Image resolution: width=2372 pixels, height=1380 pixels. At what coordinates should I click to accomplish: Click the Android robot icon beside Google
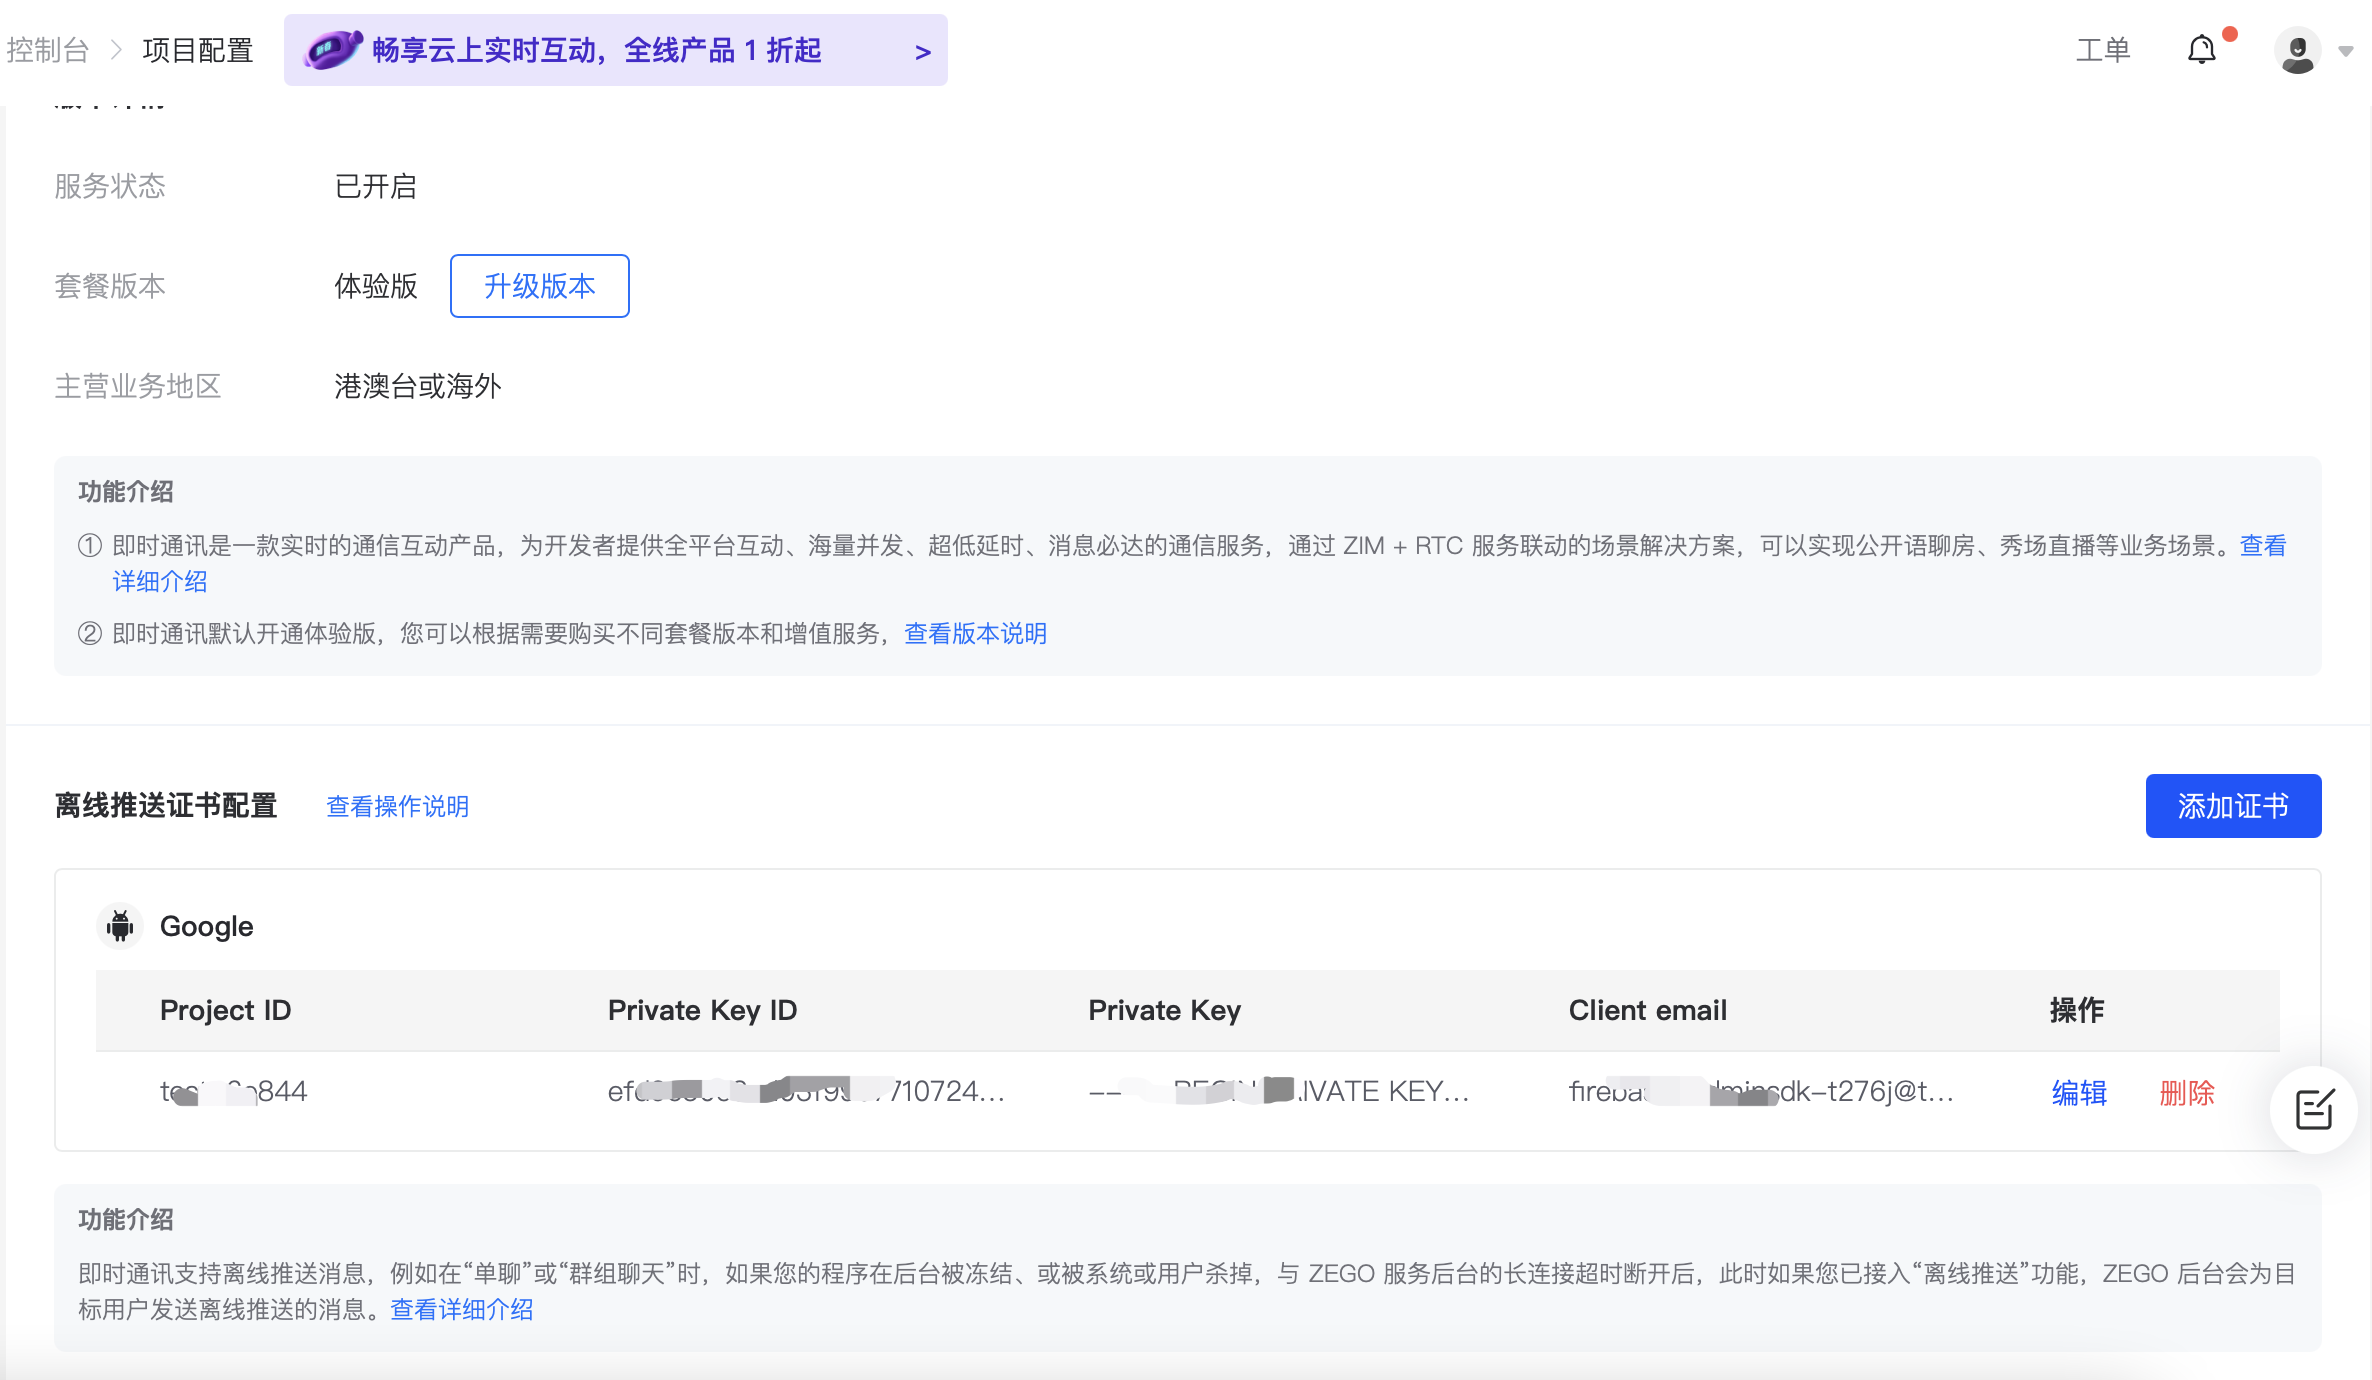click(119, 925)
